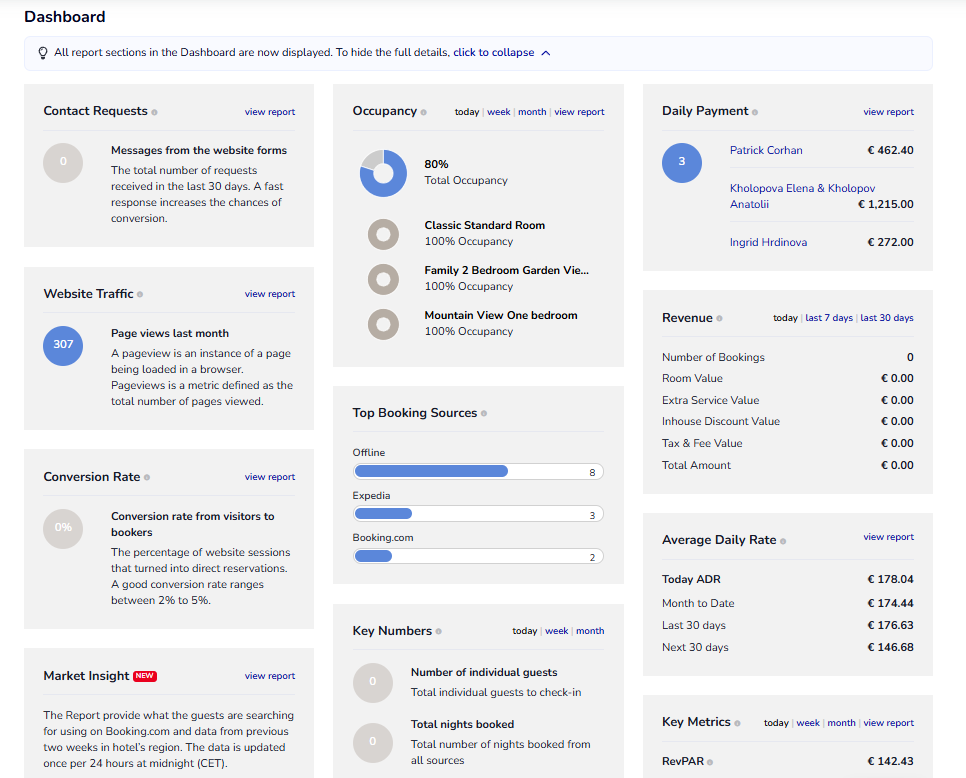The image size is (966, 778).
Task: Click the info dot next to Daily Payment
Action: pyautogui.click(x=755, y=113)
